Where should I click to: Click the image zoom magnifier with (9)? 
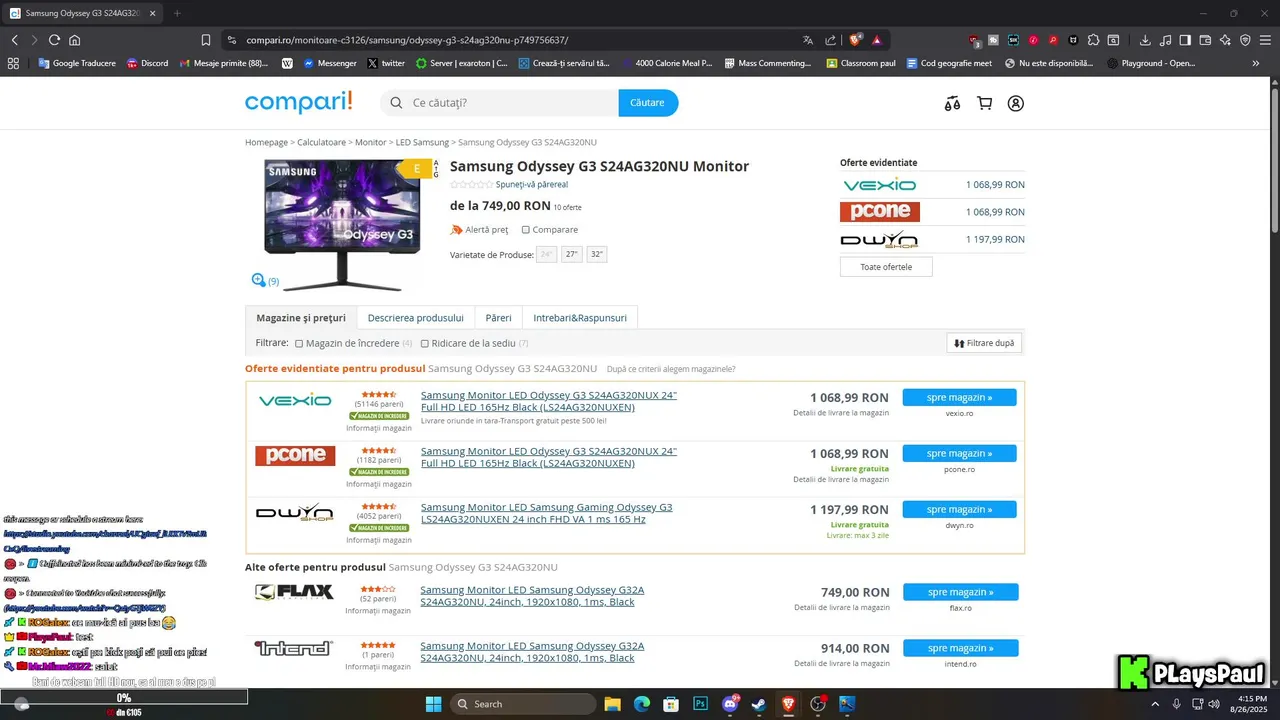coord(265,281)
